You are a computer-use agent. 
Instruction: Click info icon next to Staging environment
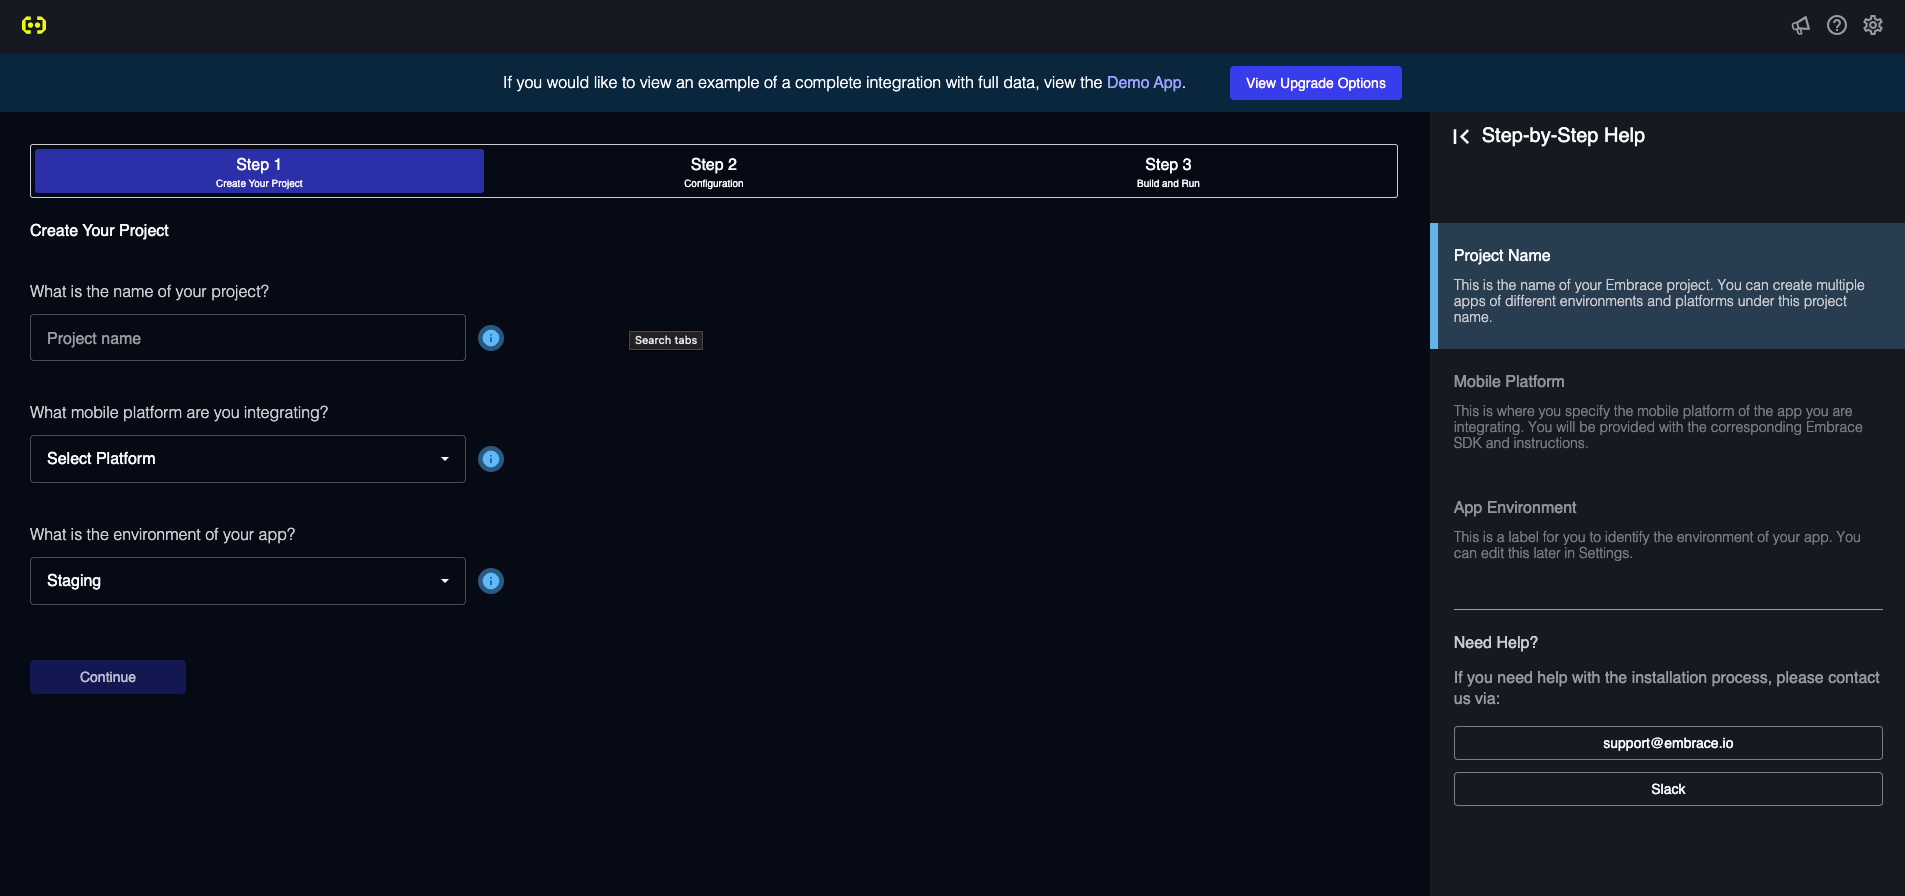pos(491,581)
